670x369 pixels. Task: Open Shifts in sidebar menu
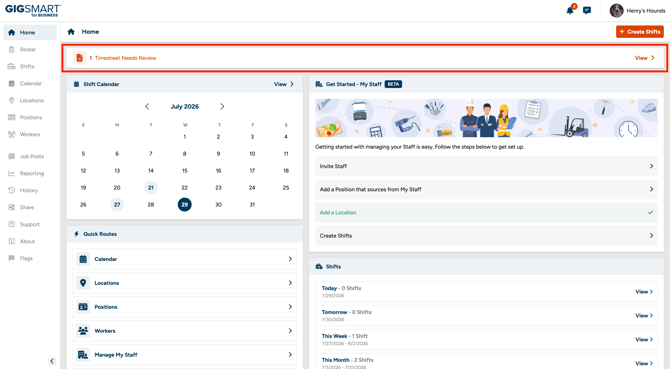[30, 67]
